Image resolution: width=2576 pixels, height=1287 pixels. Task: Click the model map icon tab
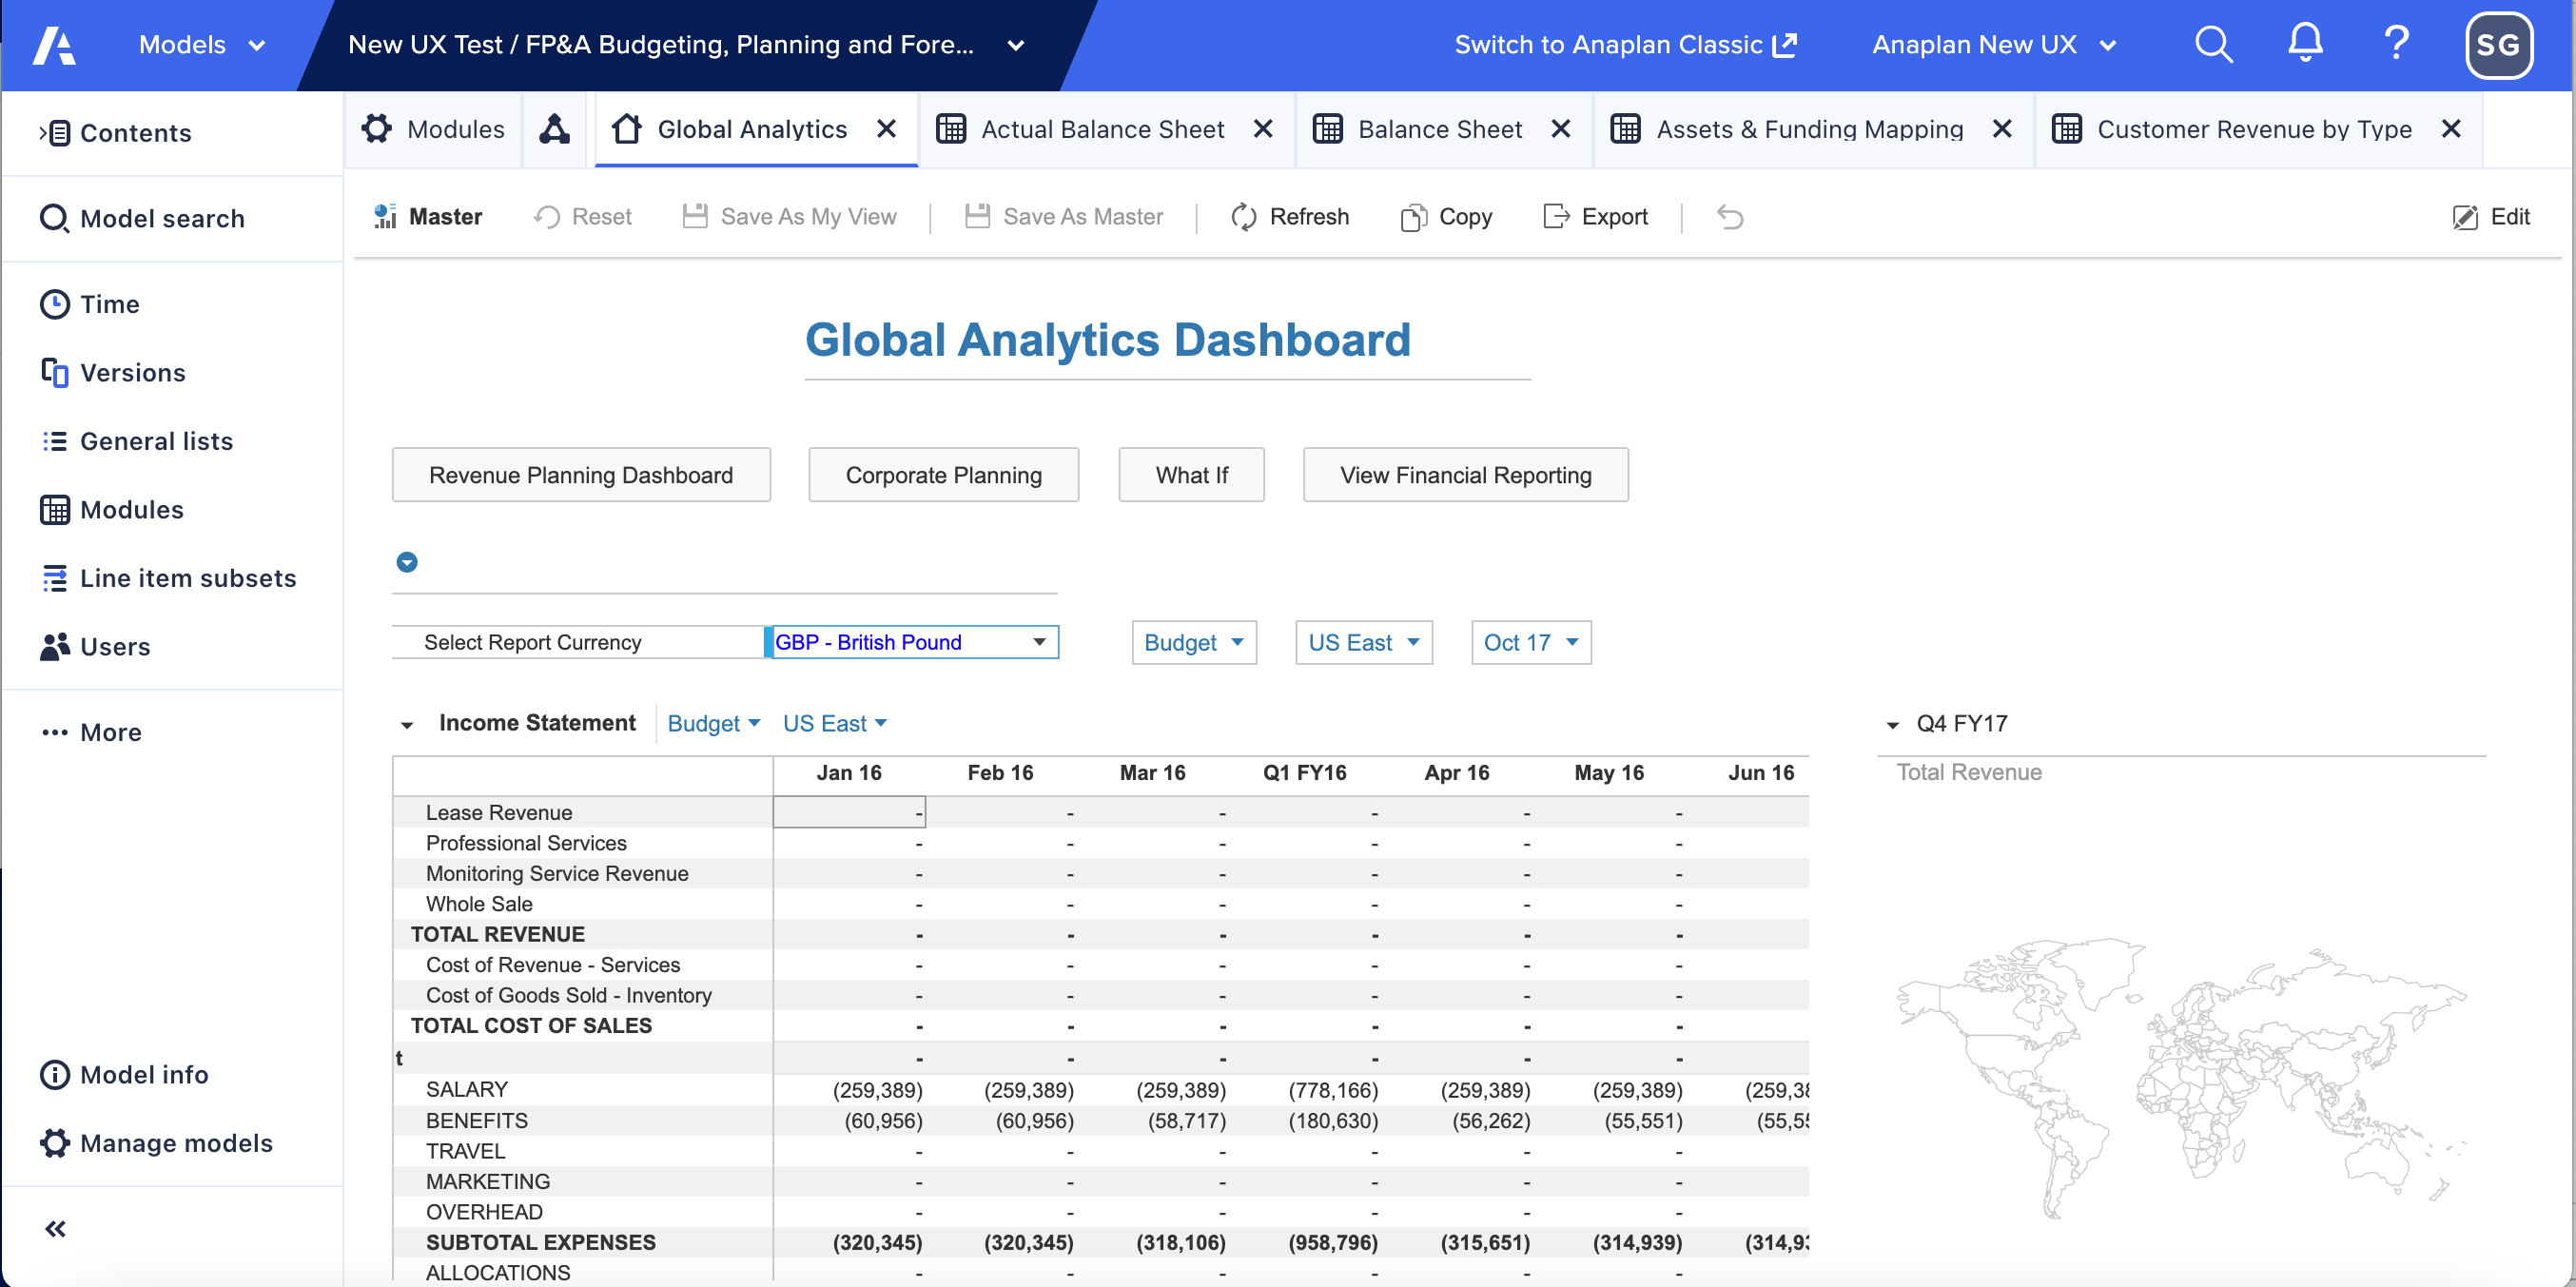(x=555, y=129)
